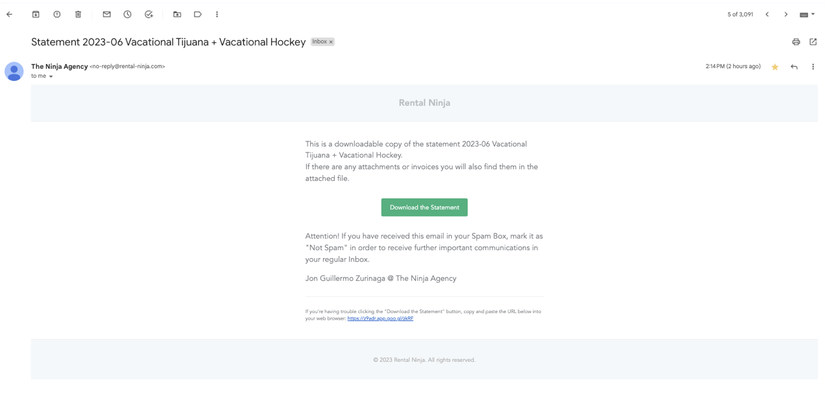Image resolution: width=828 pixels, height=402 pixels.
Task: Go to the next newer email
Action: pos(767,14)
